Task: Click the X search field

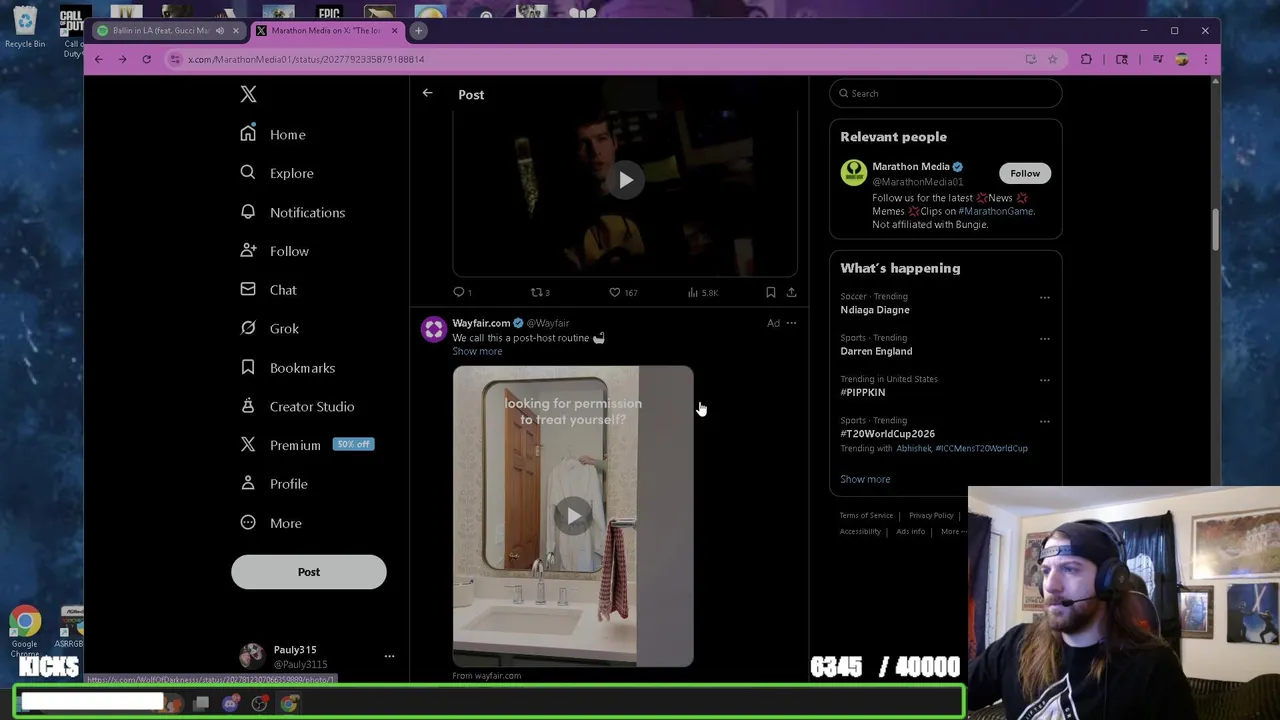Action: (945, 93)
